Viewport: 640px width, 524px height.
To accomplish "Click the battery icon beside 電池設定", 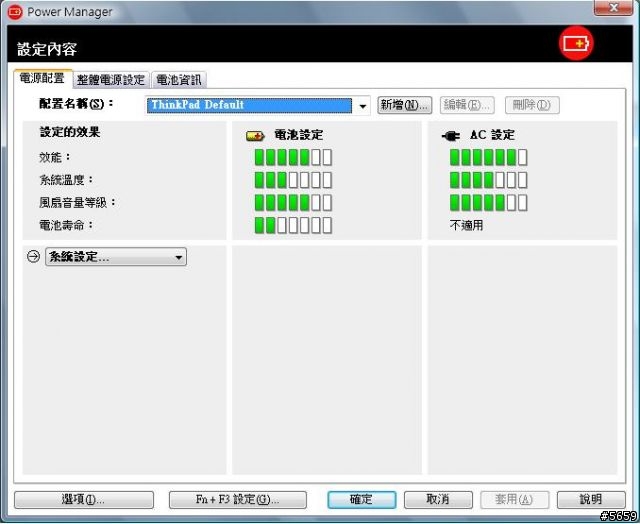I will click(x=256, y=135).
